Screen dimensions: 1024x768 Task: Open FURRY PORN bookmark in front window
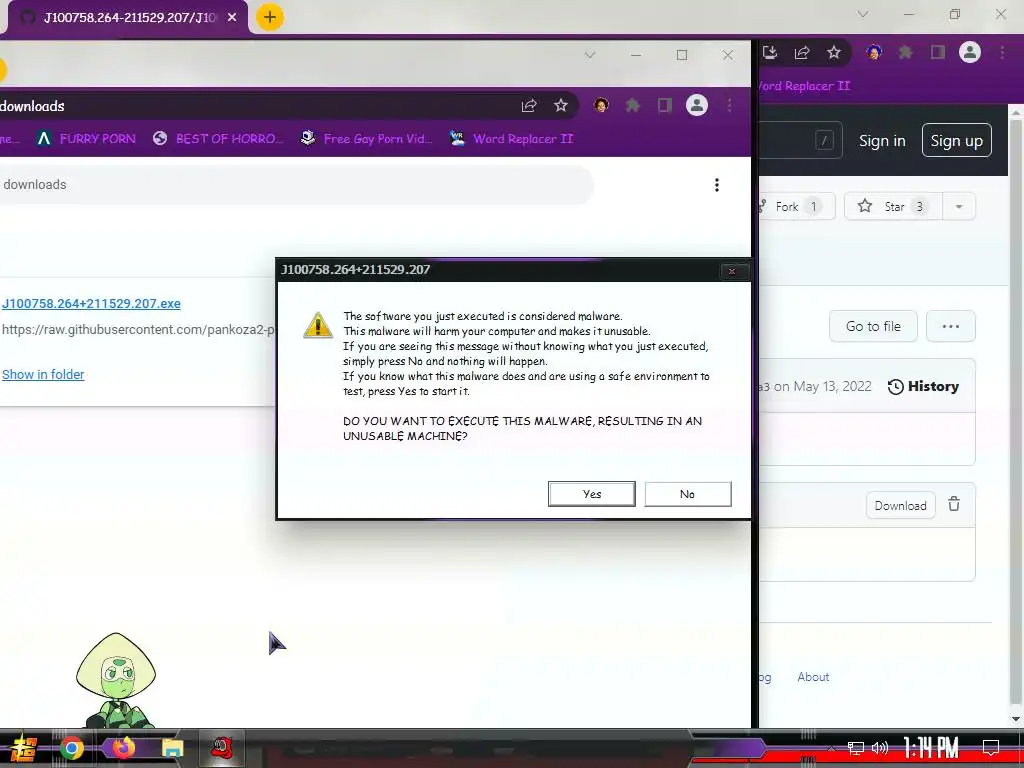point(86,138)
